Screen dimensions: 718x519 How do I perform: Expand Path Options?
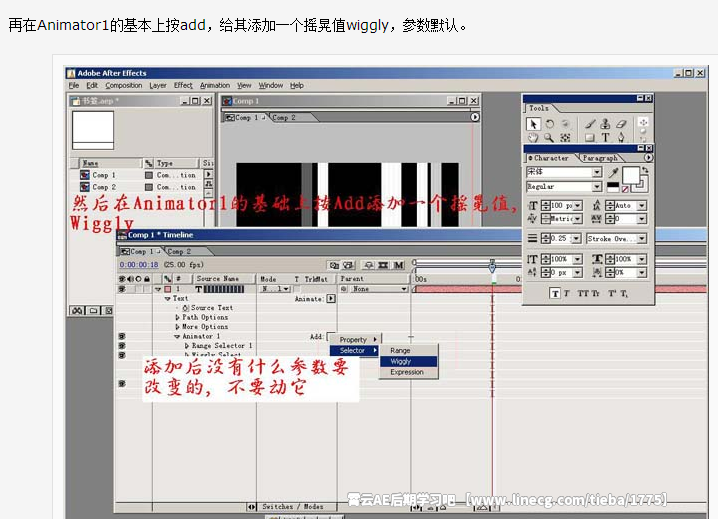177,317
